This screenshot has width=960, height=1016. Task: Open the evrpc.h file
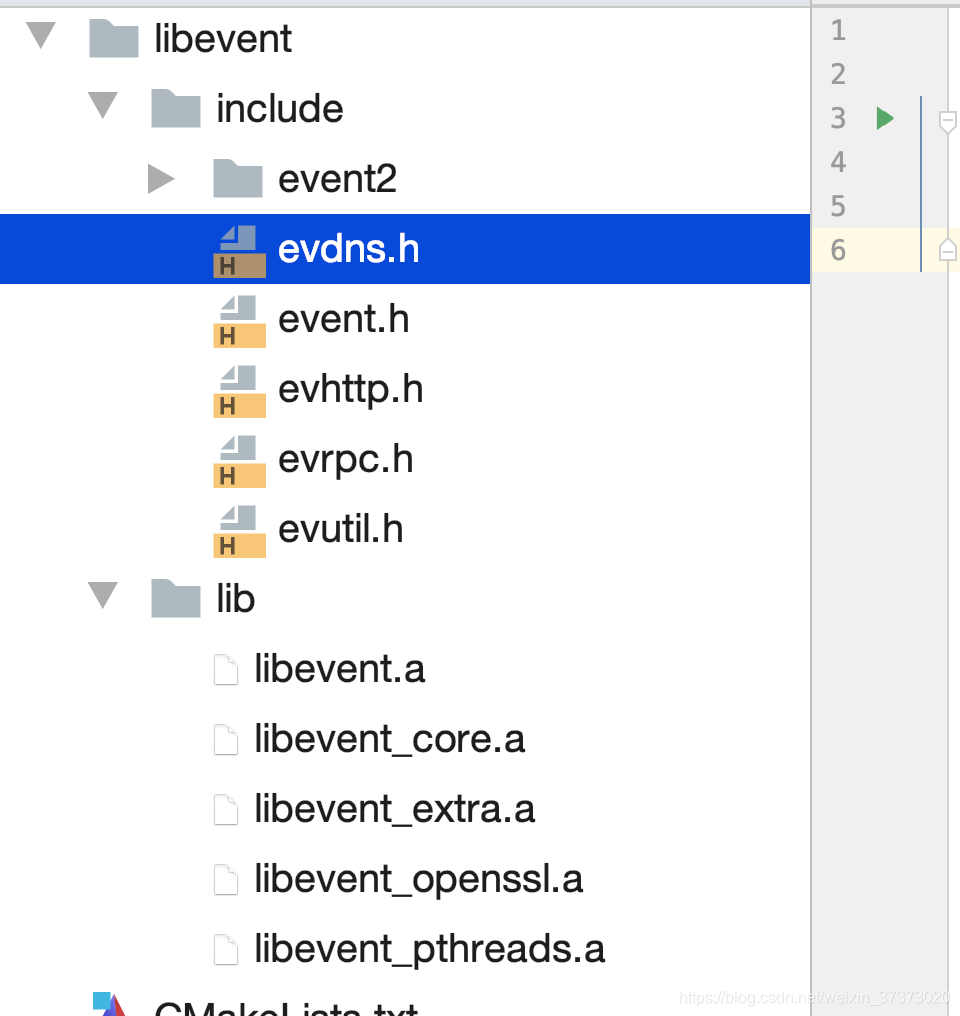345,460
